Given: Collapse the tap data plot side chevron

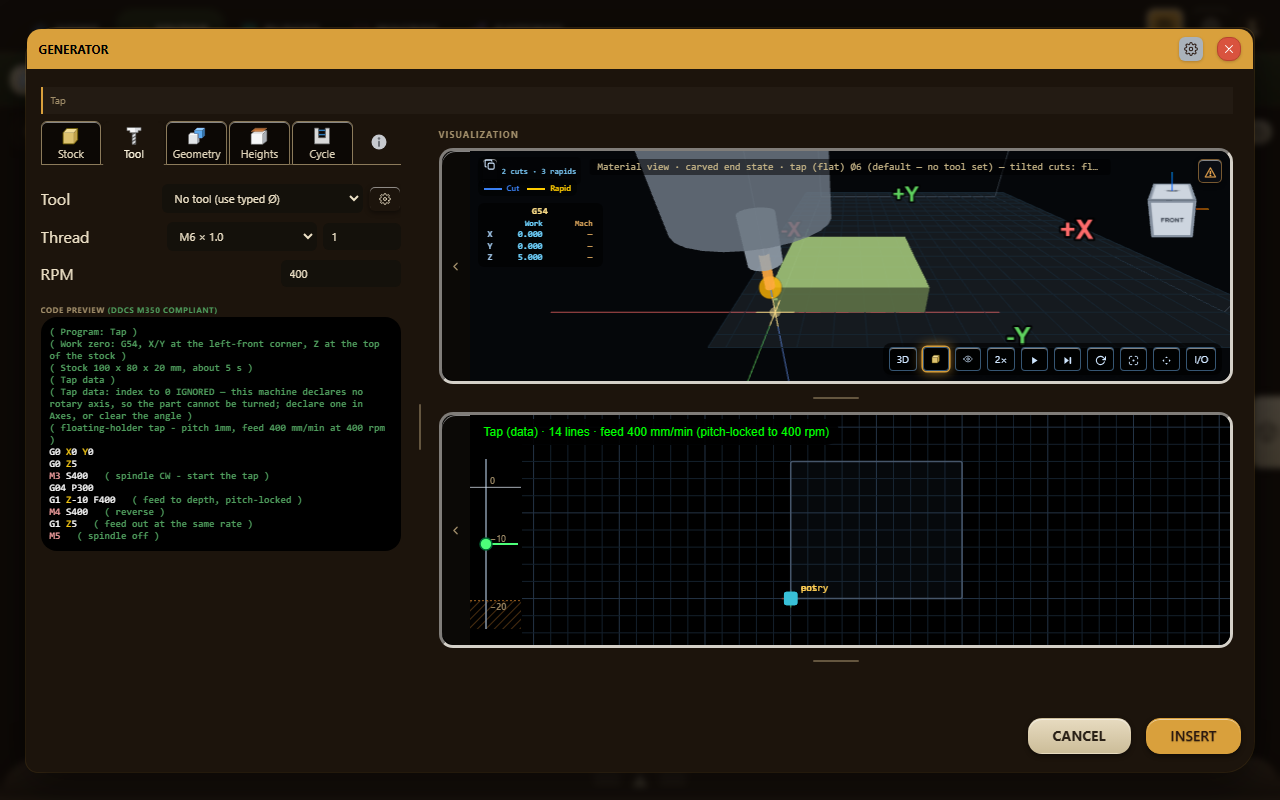Looking at the screenshot, I should [x=456, y=530].
